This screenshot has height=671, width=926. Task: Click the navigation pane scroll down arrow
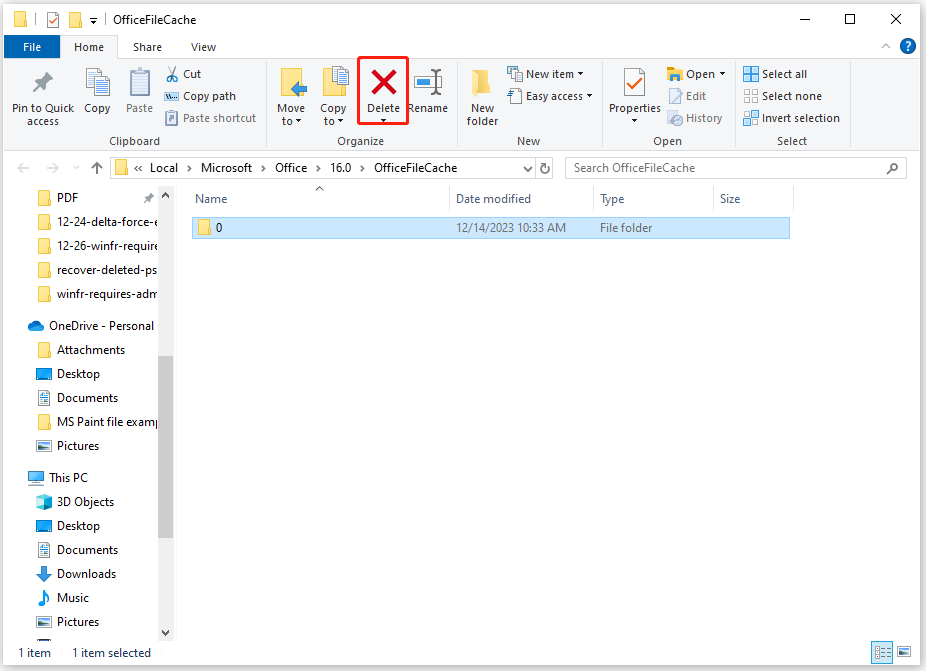click(165, 633)
